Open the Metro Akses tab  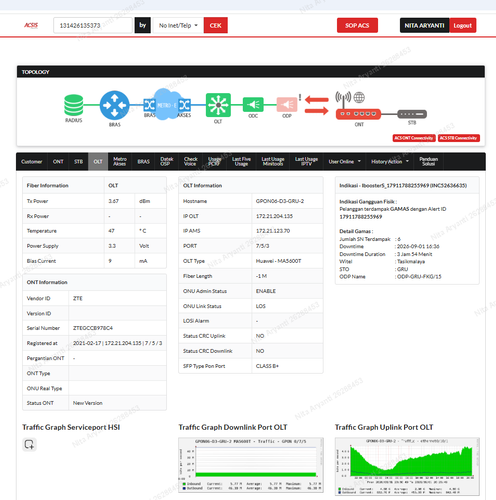click(x=120, y=162)
